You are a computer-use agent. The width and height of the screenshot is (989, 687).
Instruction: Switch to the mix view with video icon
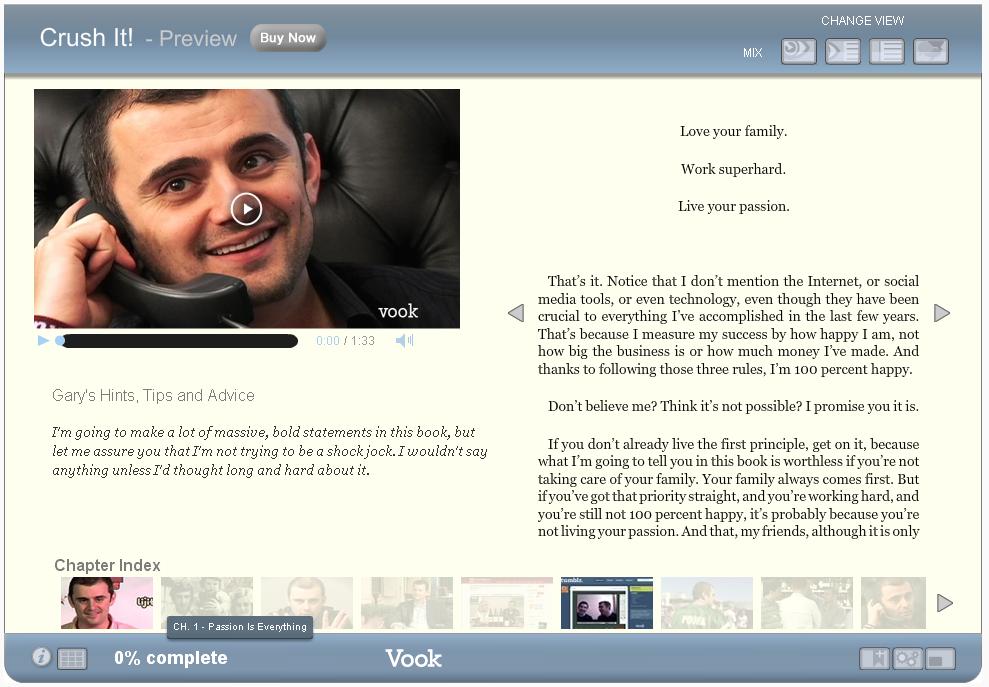pyautogui.click(x=799, y=52)
